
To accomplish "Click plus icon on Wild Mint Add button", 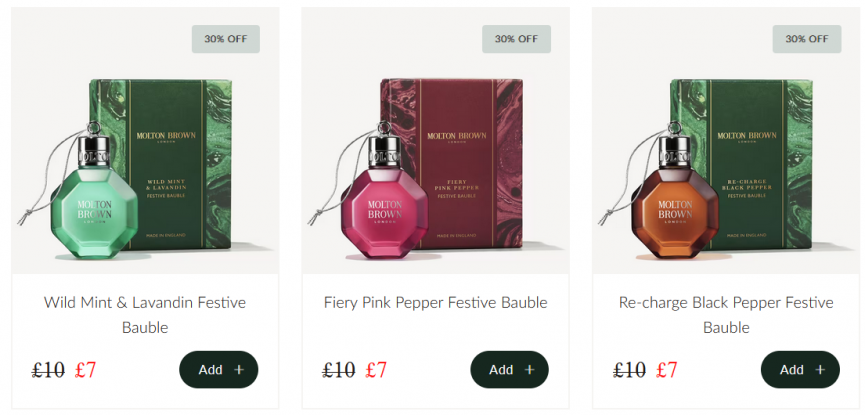I will 239,370.
